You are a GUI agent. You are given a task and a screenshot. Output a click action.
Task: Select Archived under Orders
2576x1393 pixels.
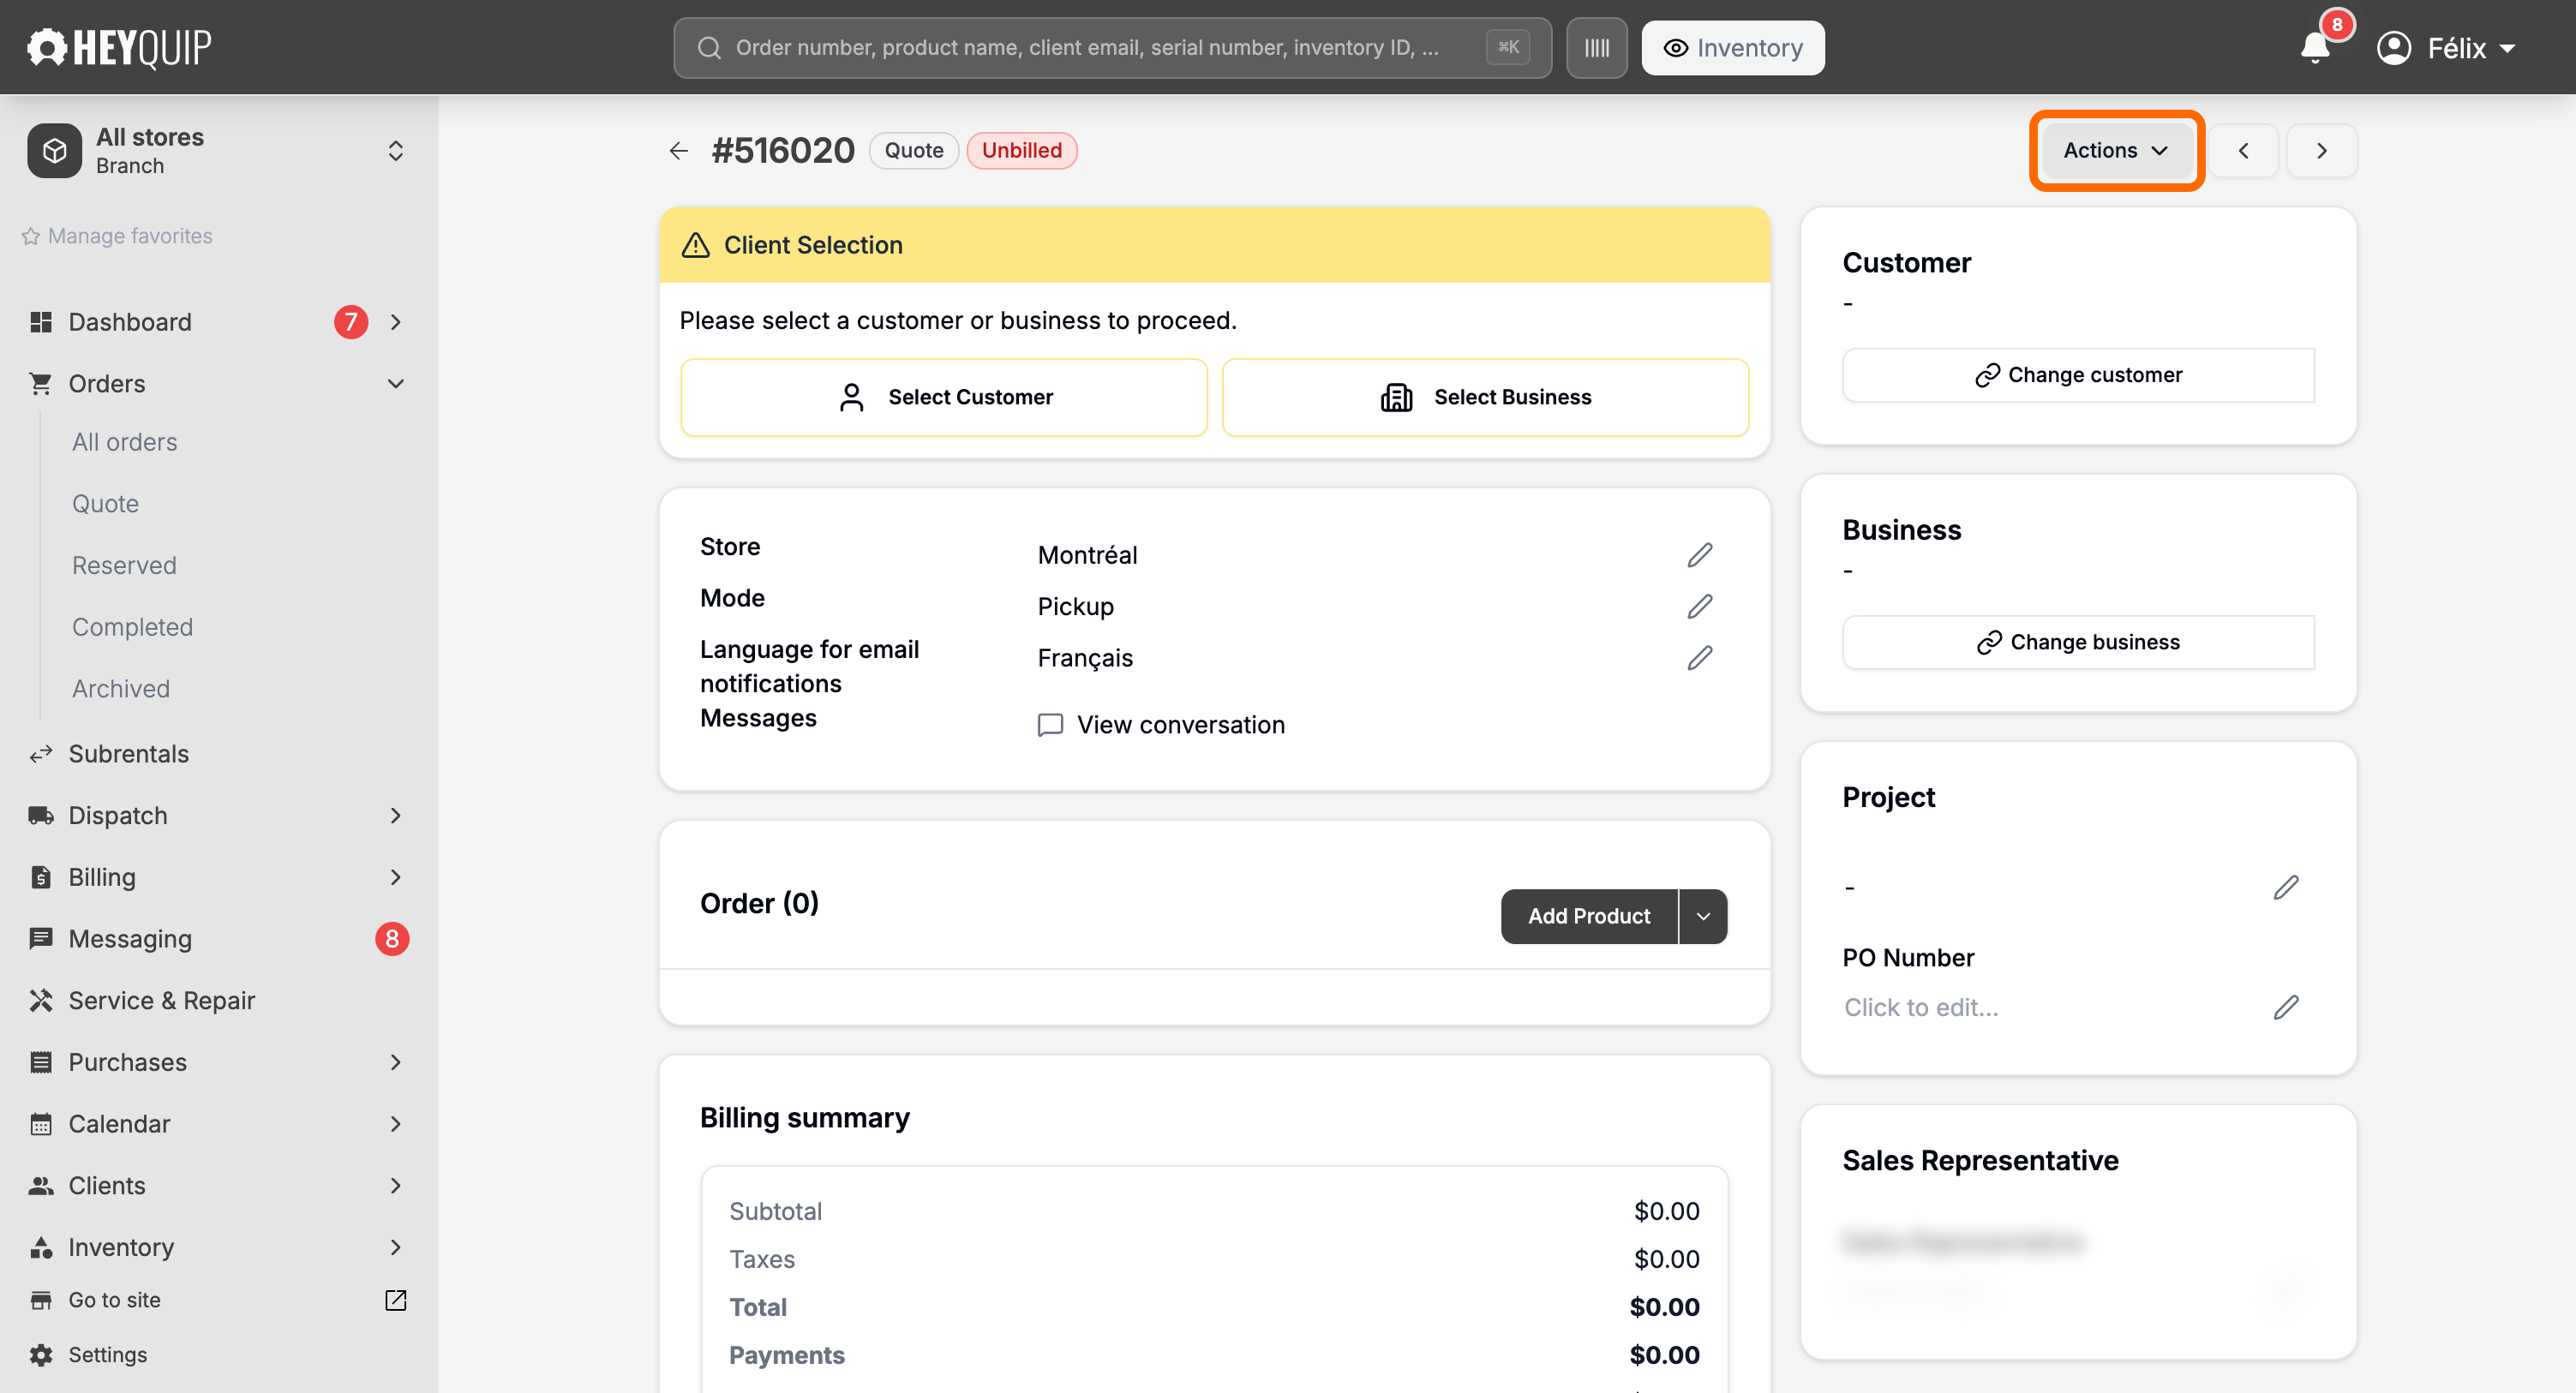[121, 689]
